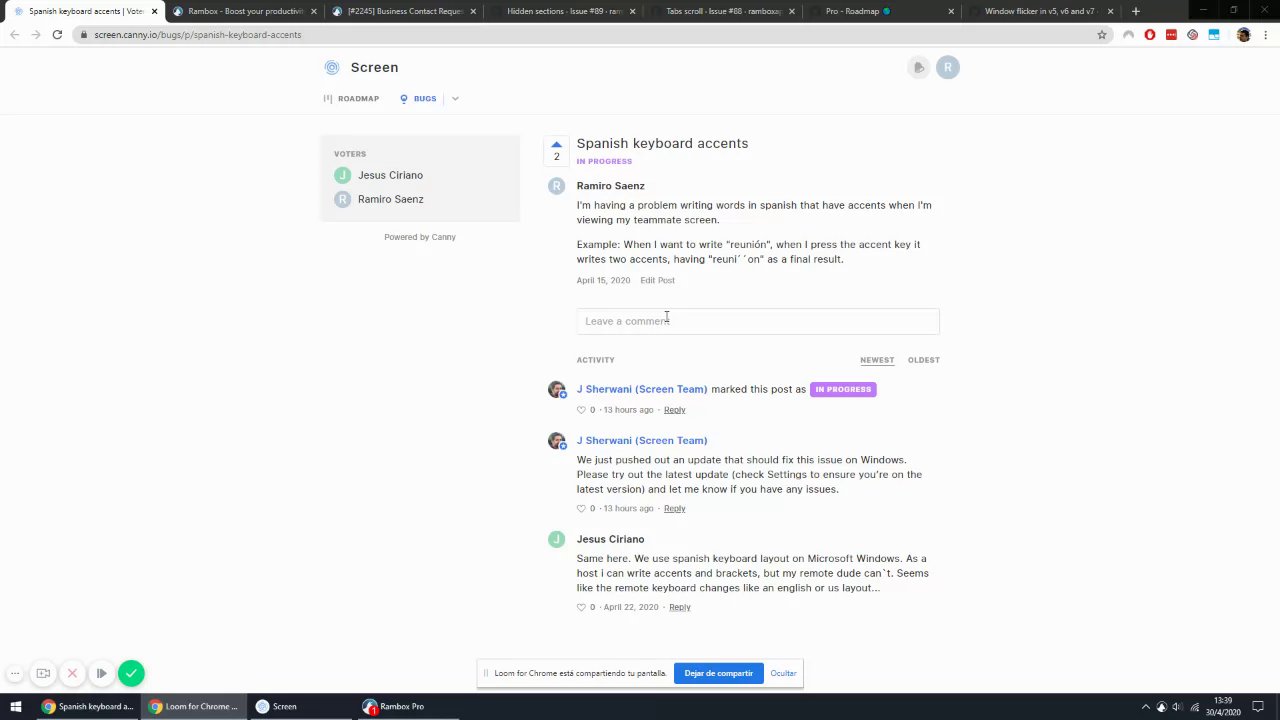
Task: Switch to the Business Contact Request browser tab
Action: coord(403,12)
